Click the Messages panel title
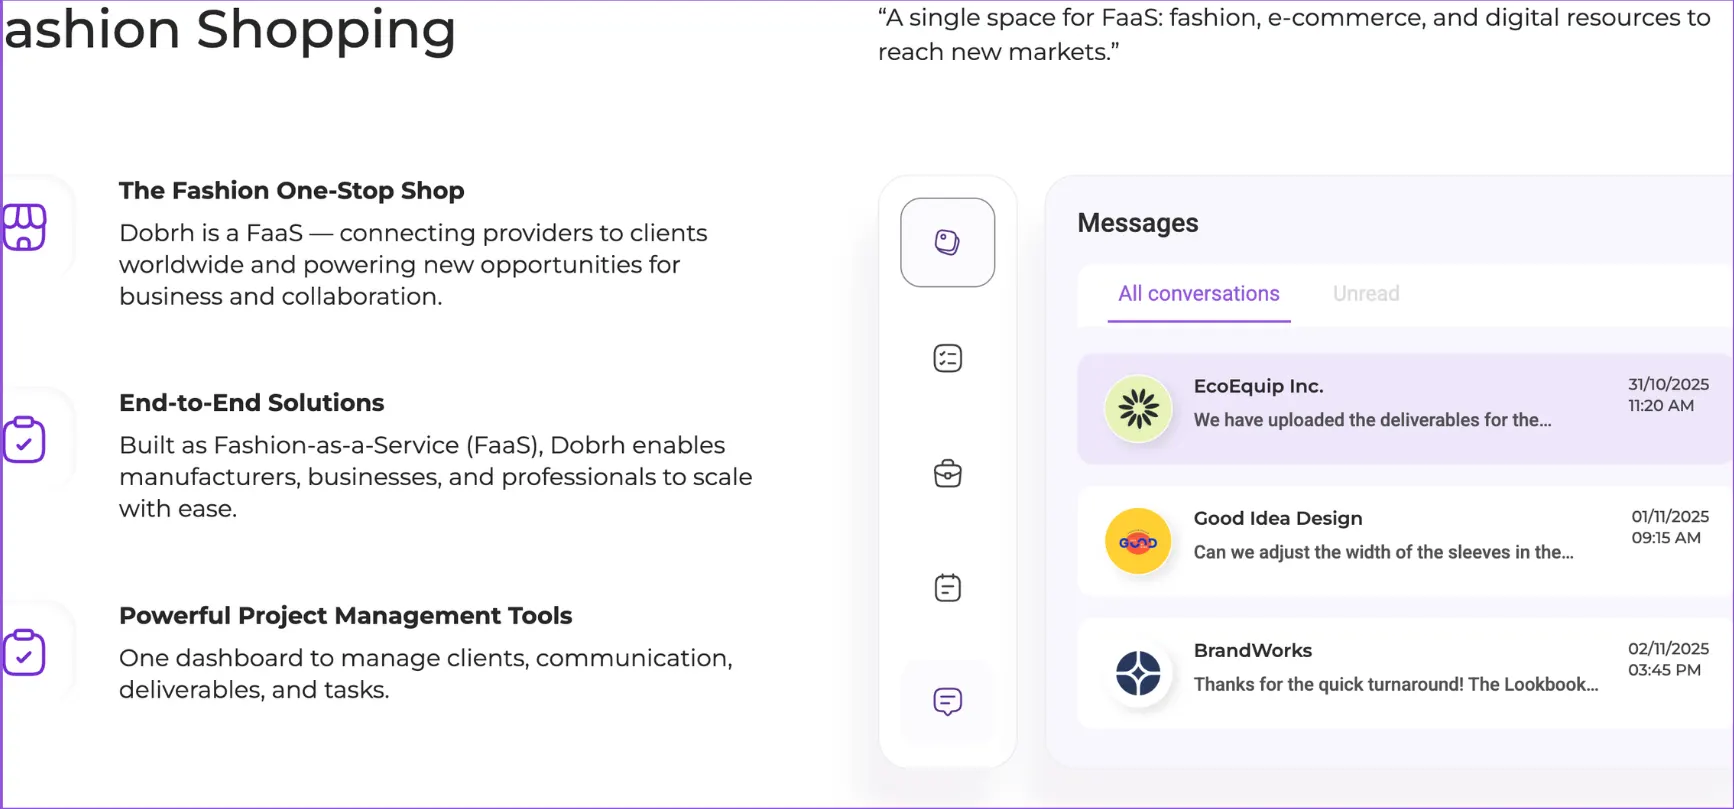Viewport: 1734px width, 809px height. 1138,223
